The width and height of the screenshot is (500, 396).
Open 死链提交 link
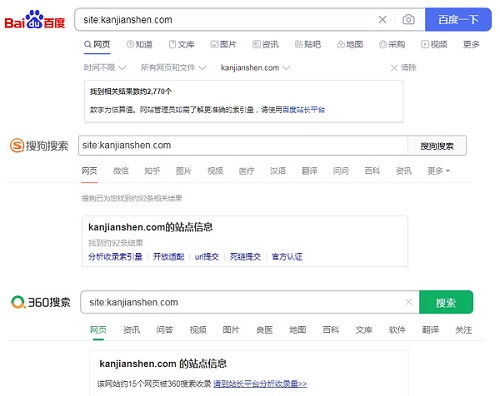pos(245,257)
